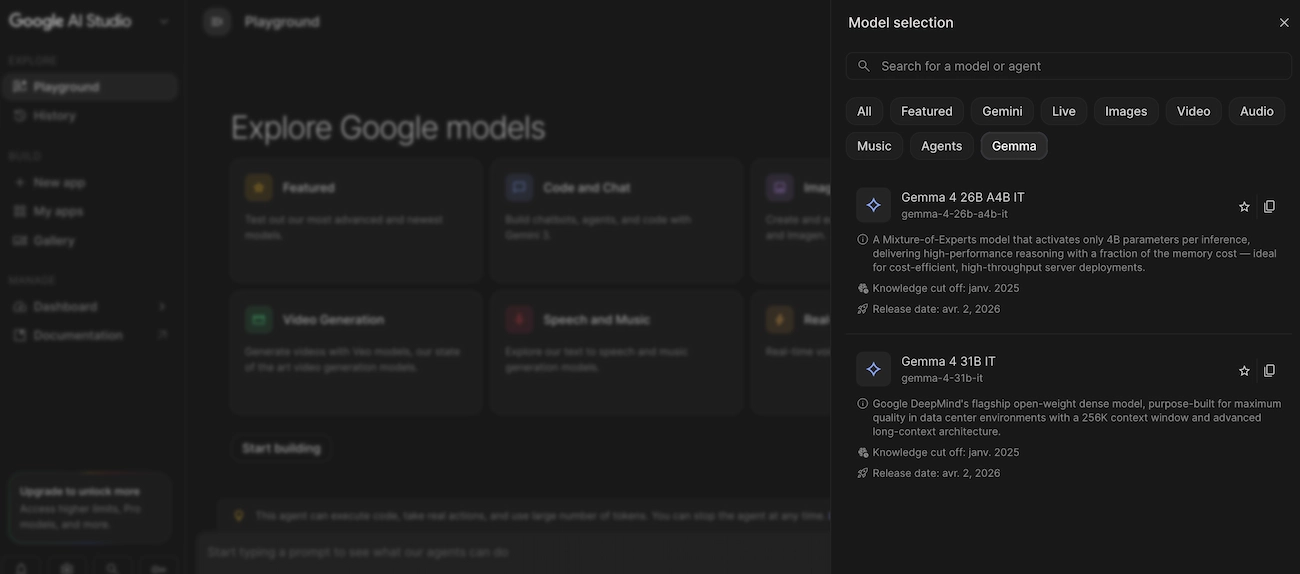Open the Code and Chat card

(x=617, y=220)
